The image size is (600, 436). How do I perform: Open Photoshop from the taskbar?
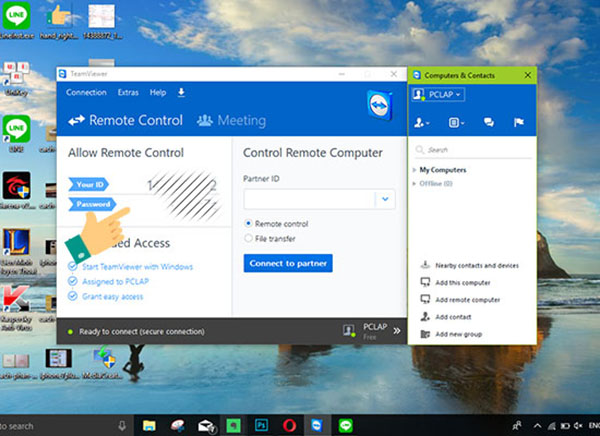(x=261, y=426)
